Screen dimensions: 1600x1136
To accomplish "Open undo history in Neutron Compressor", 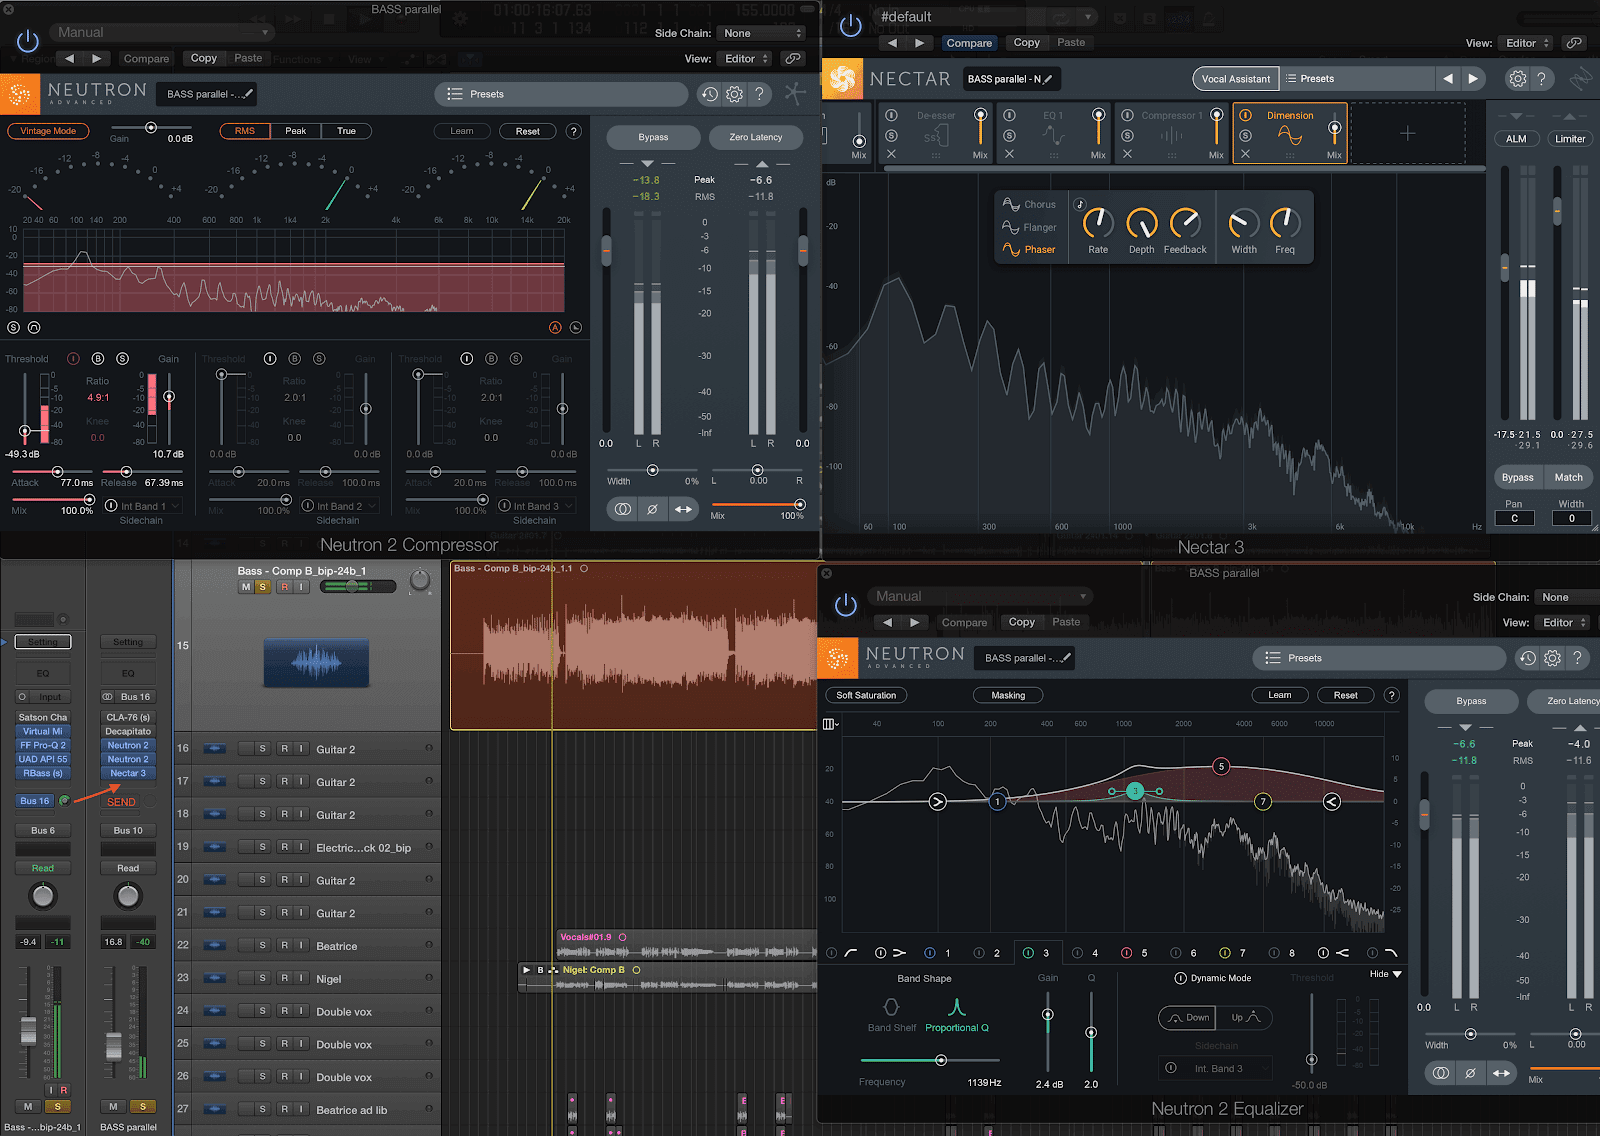I will click(709, 94).
